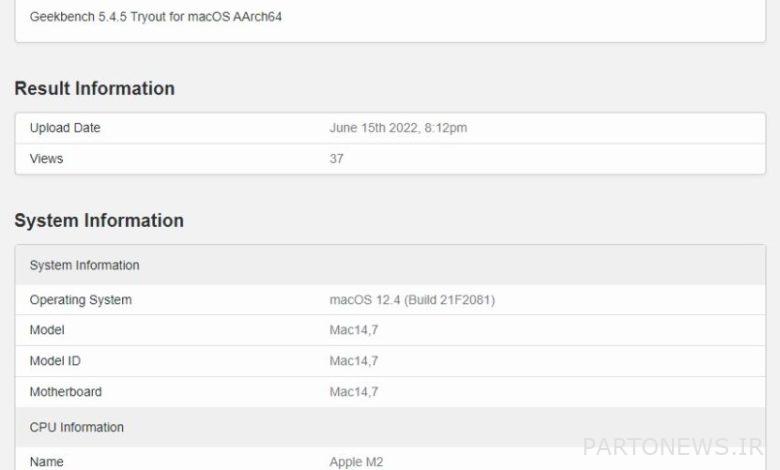Click the Operating System label

pos(81,300)
